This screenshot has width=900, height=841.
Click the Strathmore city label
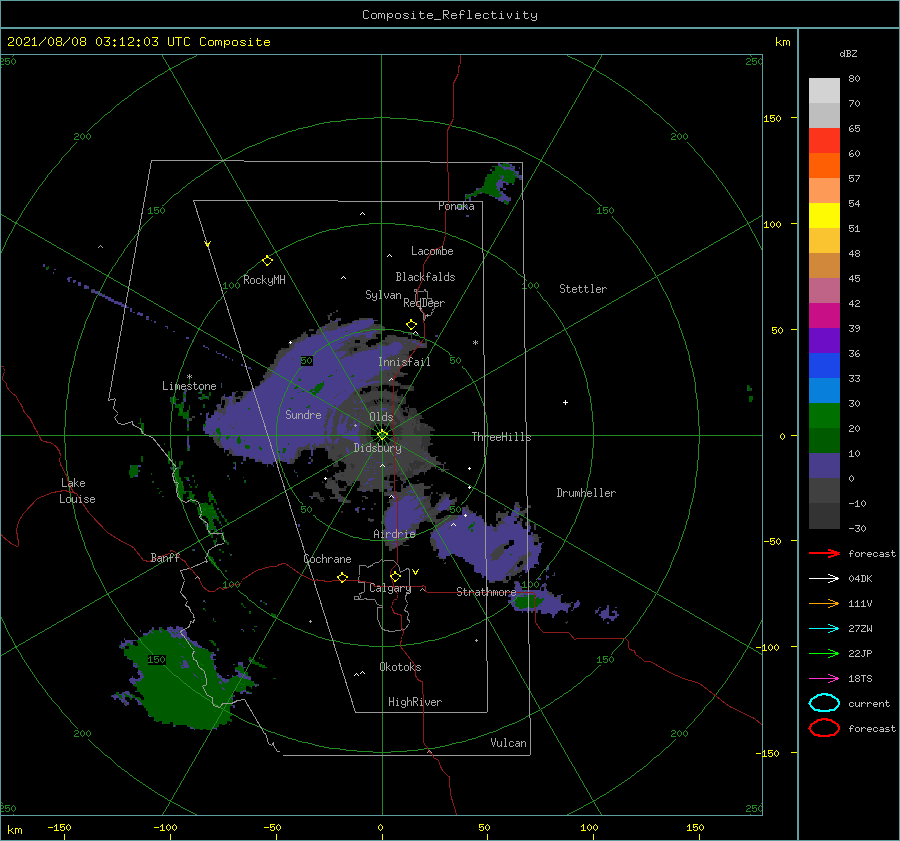(x=486, y=592)
